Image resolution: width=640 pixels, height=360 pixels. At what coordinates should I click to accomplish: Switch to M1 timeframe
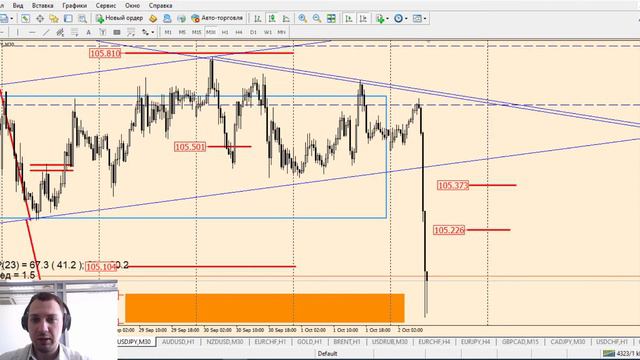point(168,32)
